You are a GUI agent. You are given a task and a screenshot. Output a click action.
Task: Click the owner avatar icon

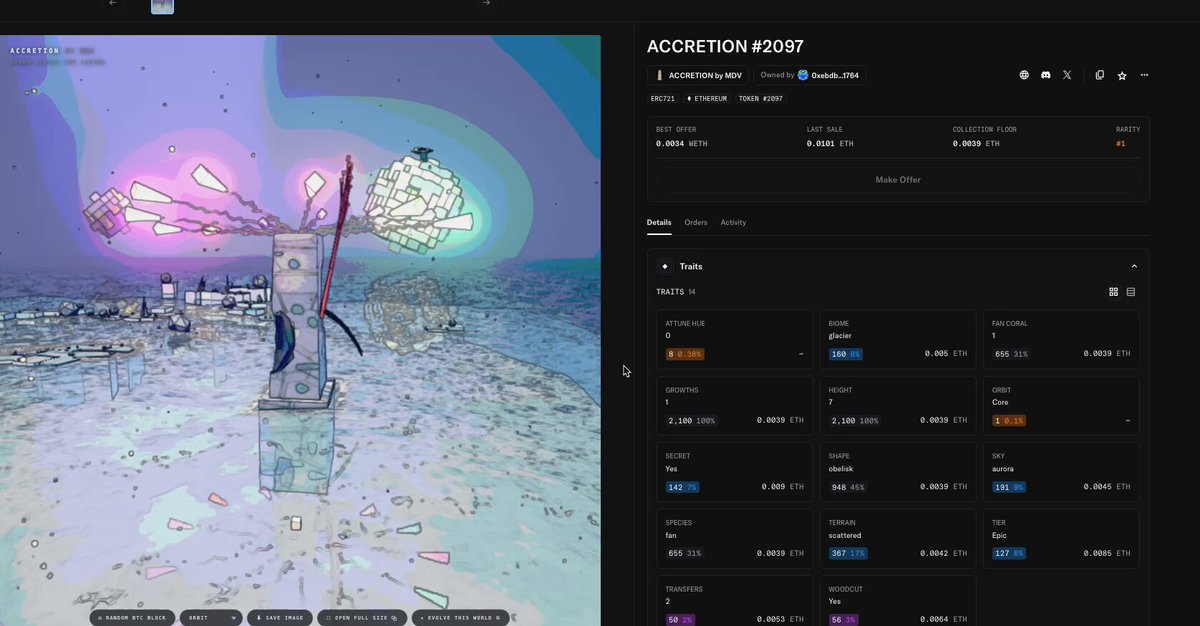point(803,75)
